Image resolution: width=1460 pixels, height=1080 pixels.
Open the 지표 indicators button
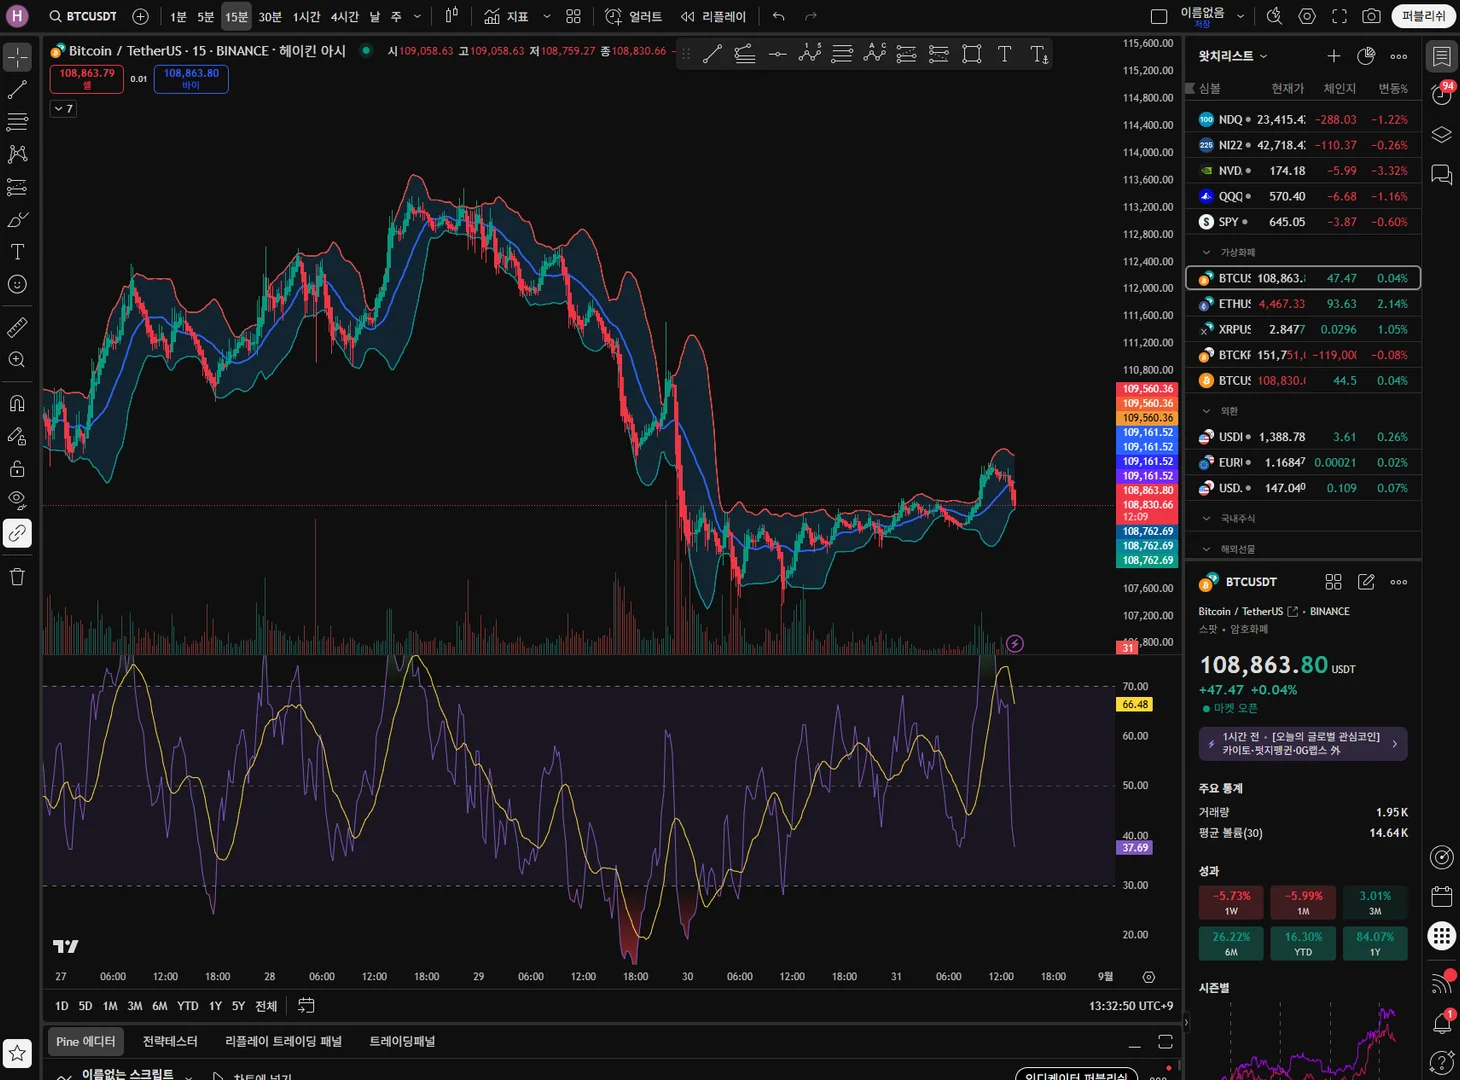pyautogui.click(x=506, y=16)
